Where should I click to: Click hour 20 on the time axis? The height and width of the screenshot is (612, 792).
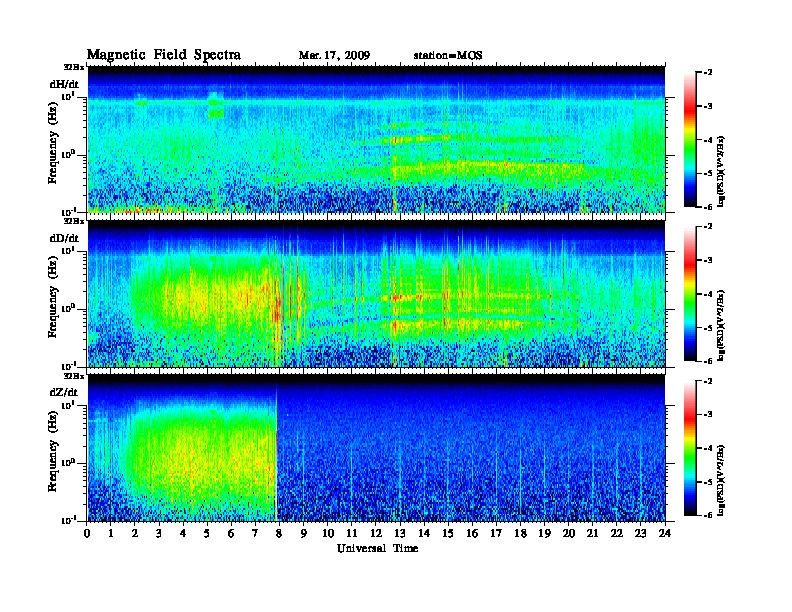(569, 534)
